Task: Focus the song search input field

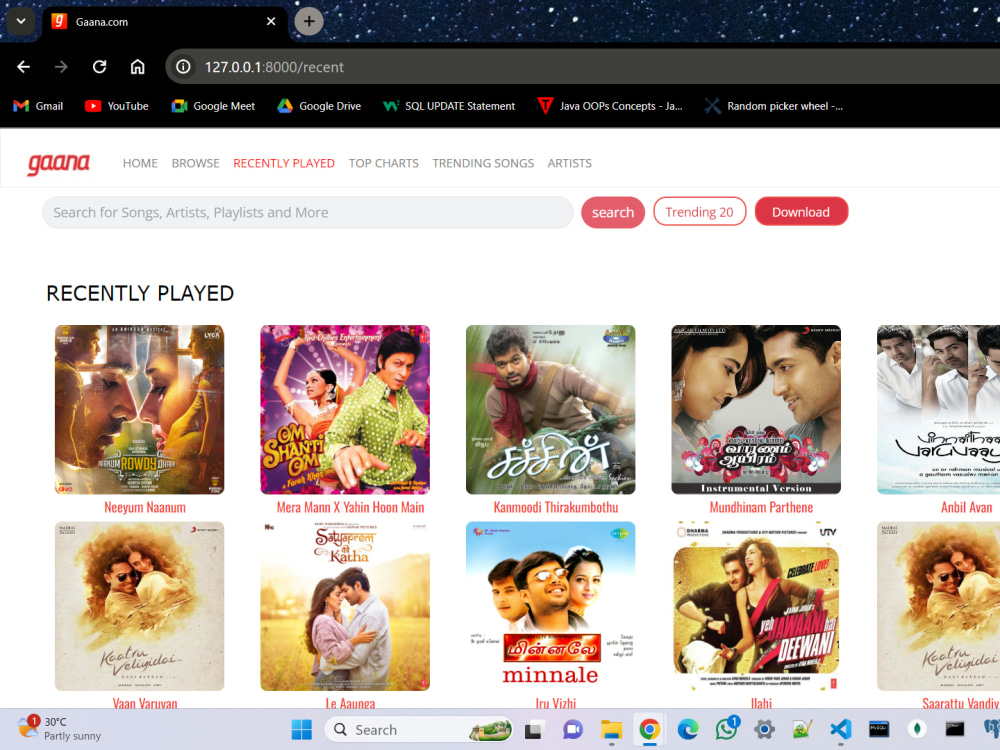Action: (x=307, y=212)
